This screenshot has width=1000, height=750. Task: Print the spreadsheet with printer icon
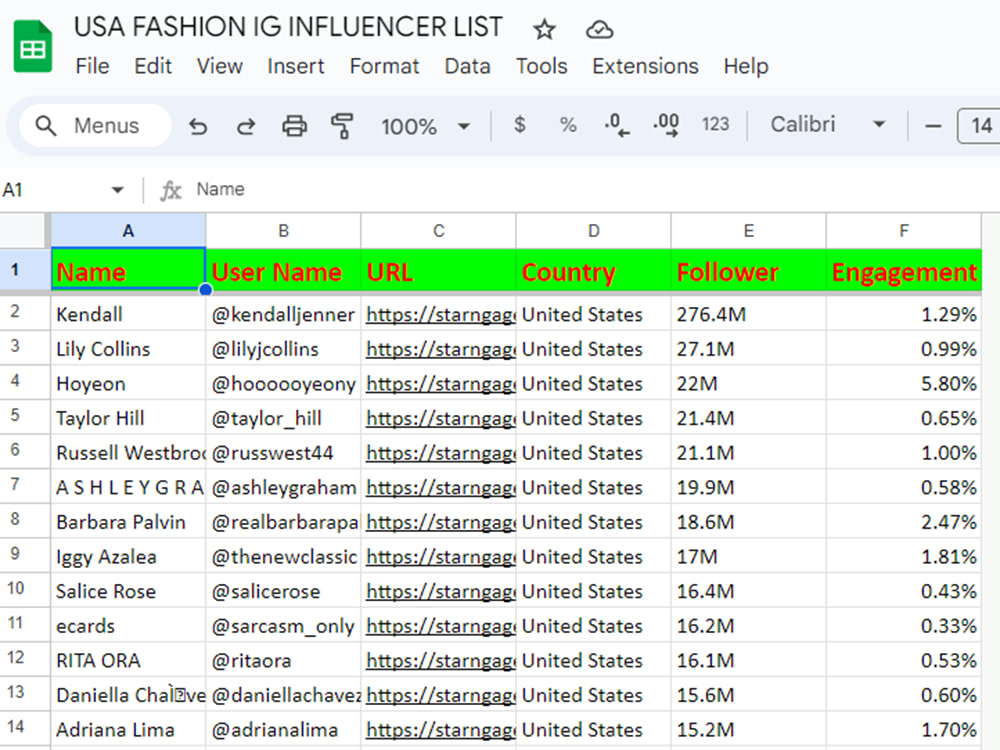point(294,126)
